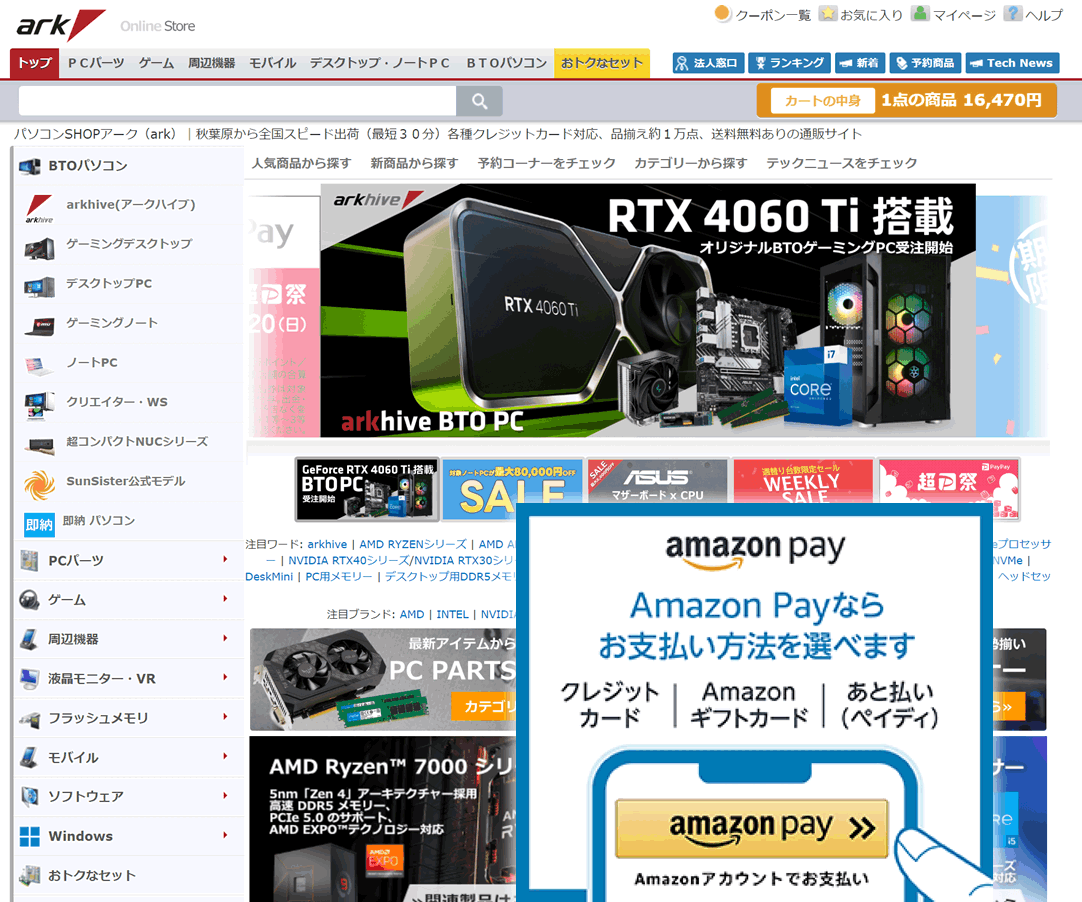Open the GeForce RTX 4060 Ti BTOPC thumbnail
The image size is (1082, 902).
click(367, 489)
